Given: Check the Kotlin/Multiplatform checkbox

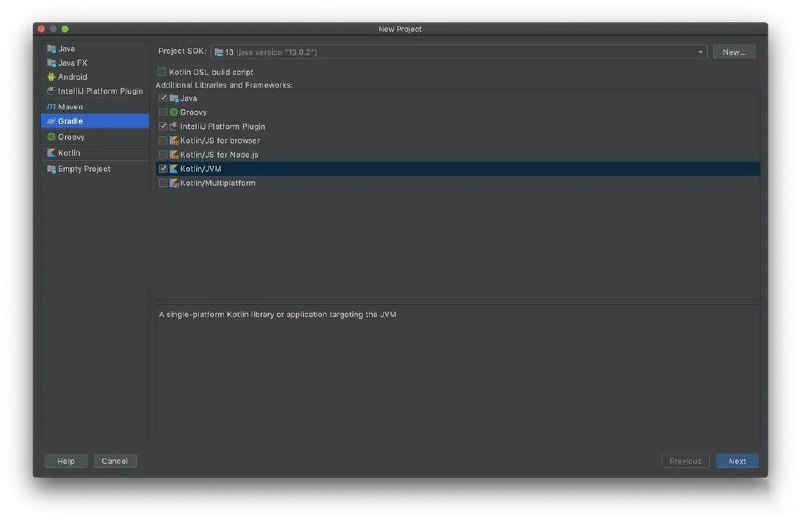Looking at the screenshot, I should 163,183.
